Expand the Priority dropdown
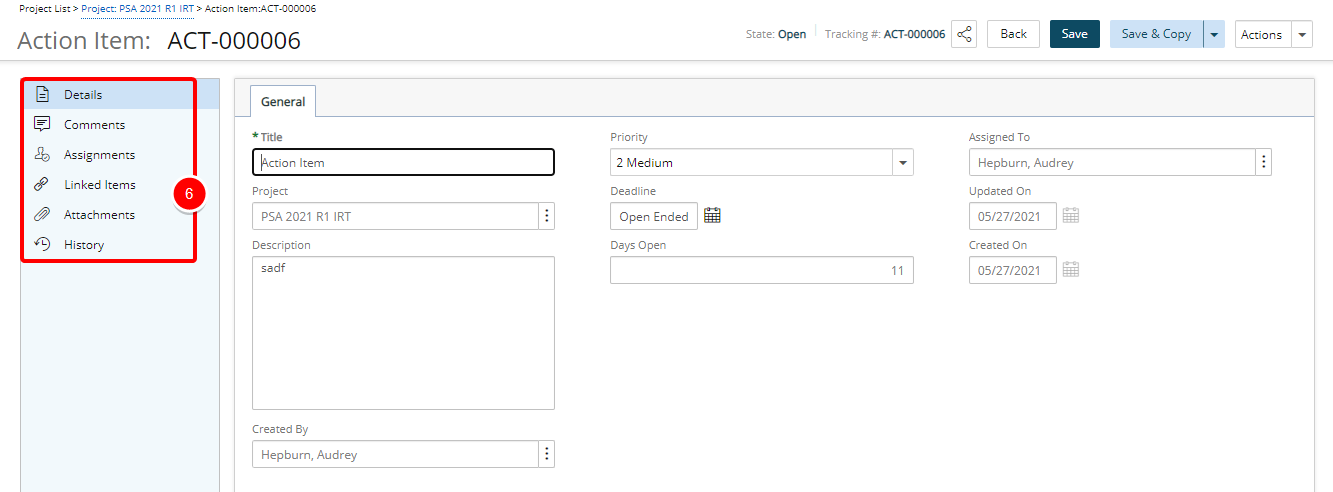 coord(902,162)
